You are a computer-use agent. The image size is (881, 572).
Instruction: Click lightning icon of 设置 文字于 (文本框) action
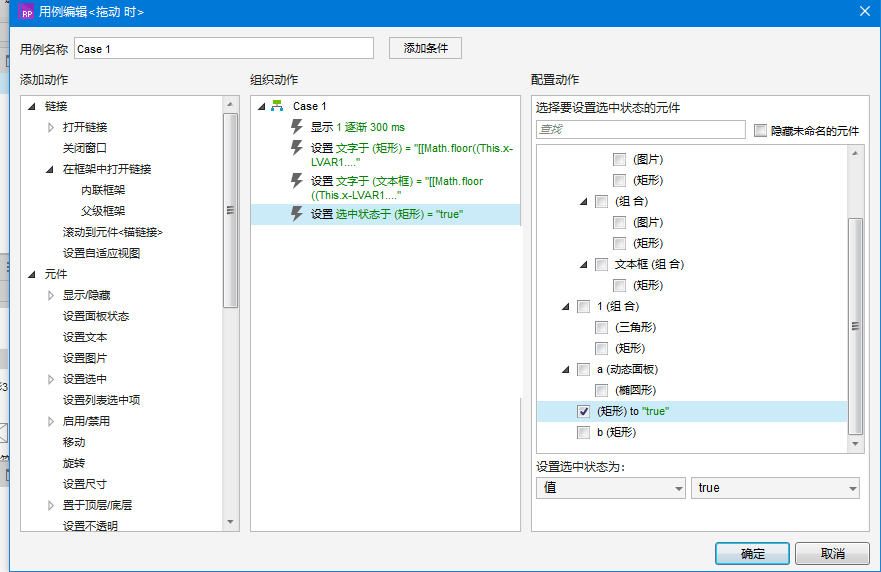(x=296, y=181)
